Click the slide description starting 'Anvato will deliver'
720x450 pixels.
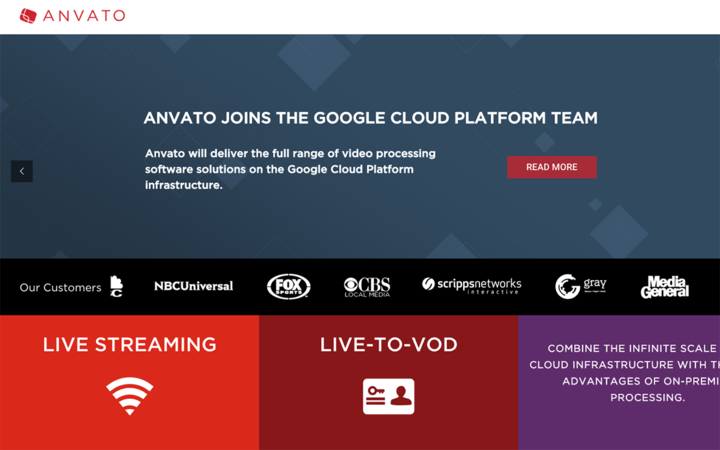click(290, 169)
